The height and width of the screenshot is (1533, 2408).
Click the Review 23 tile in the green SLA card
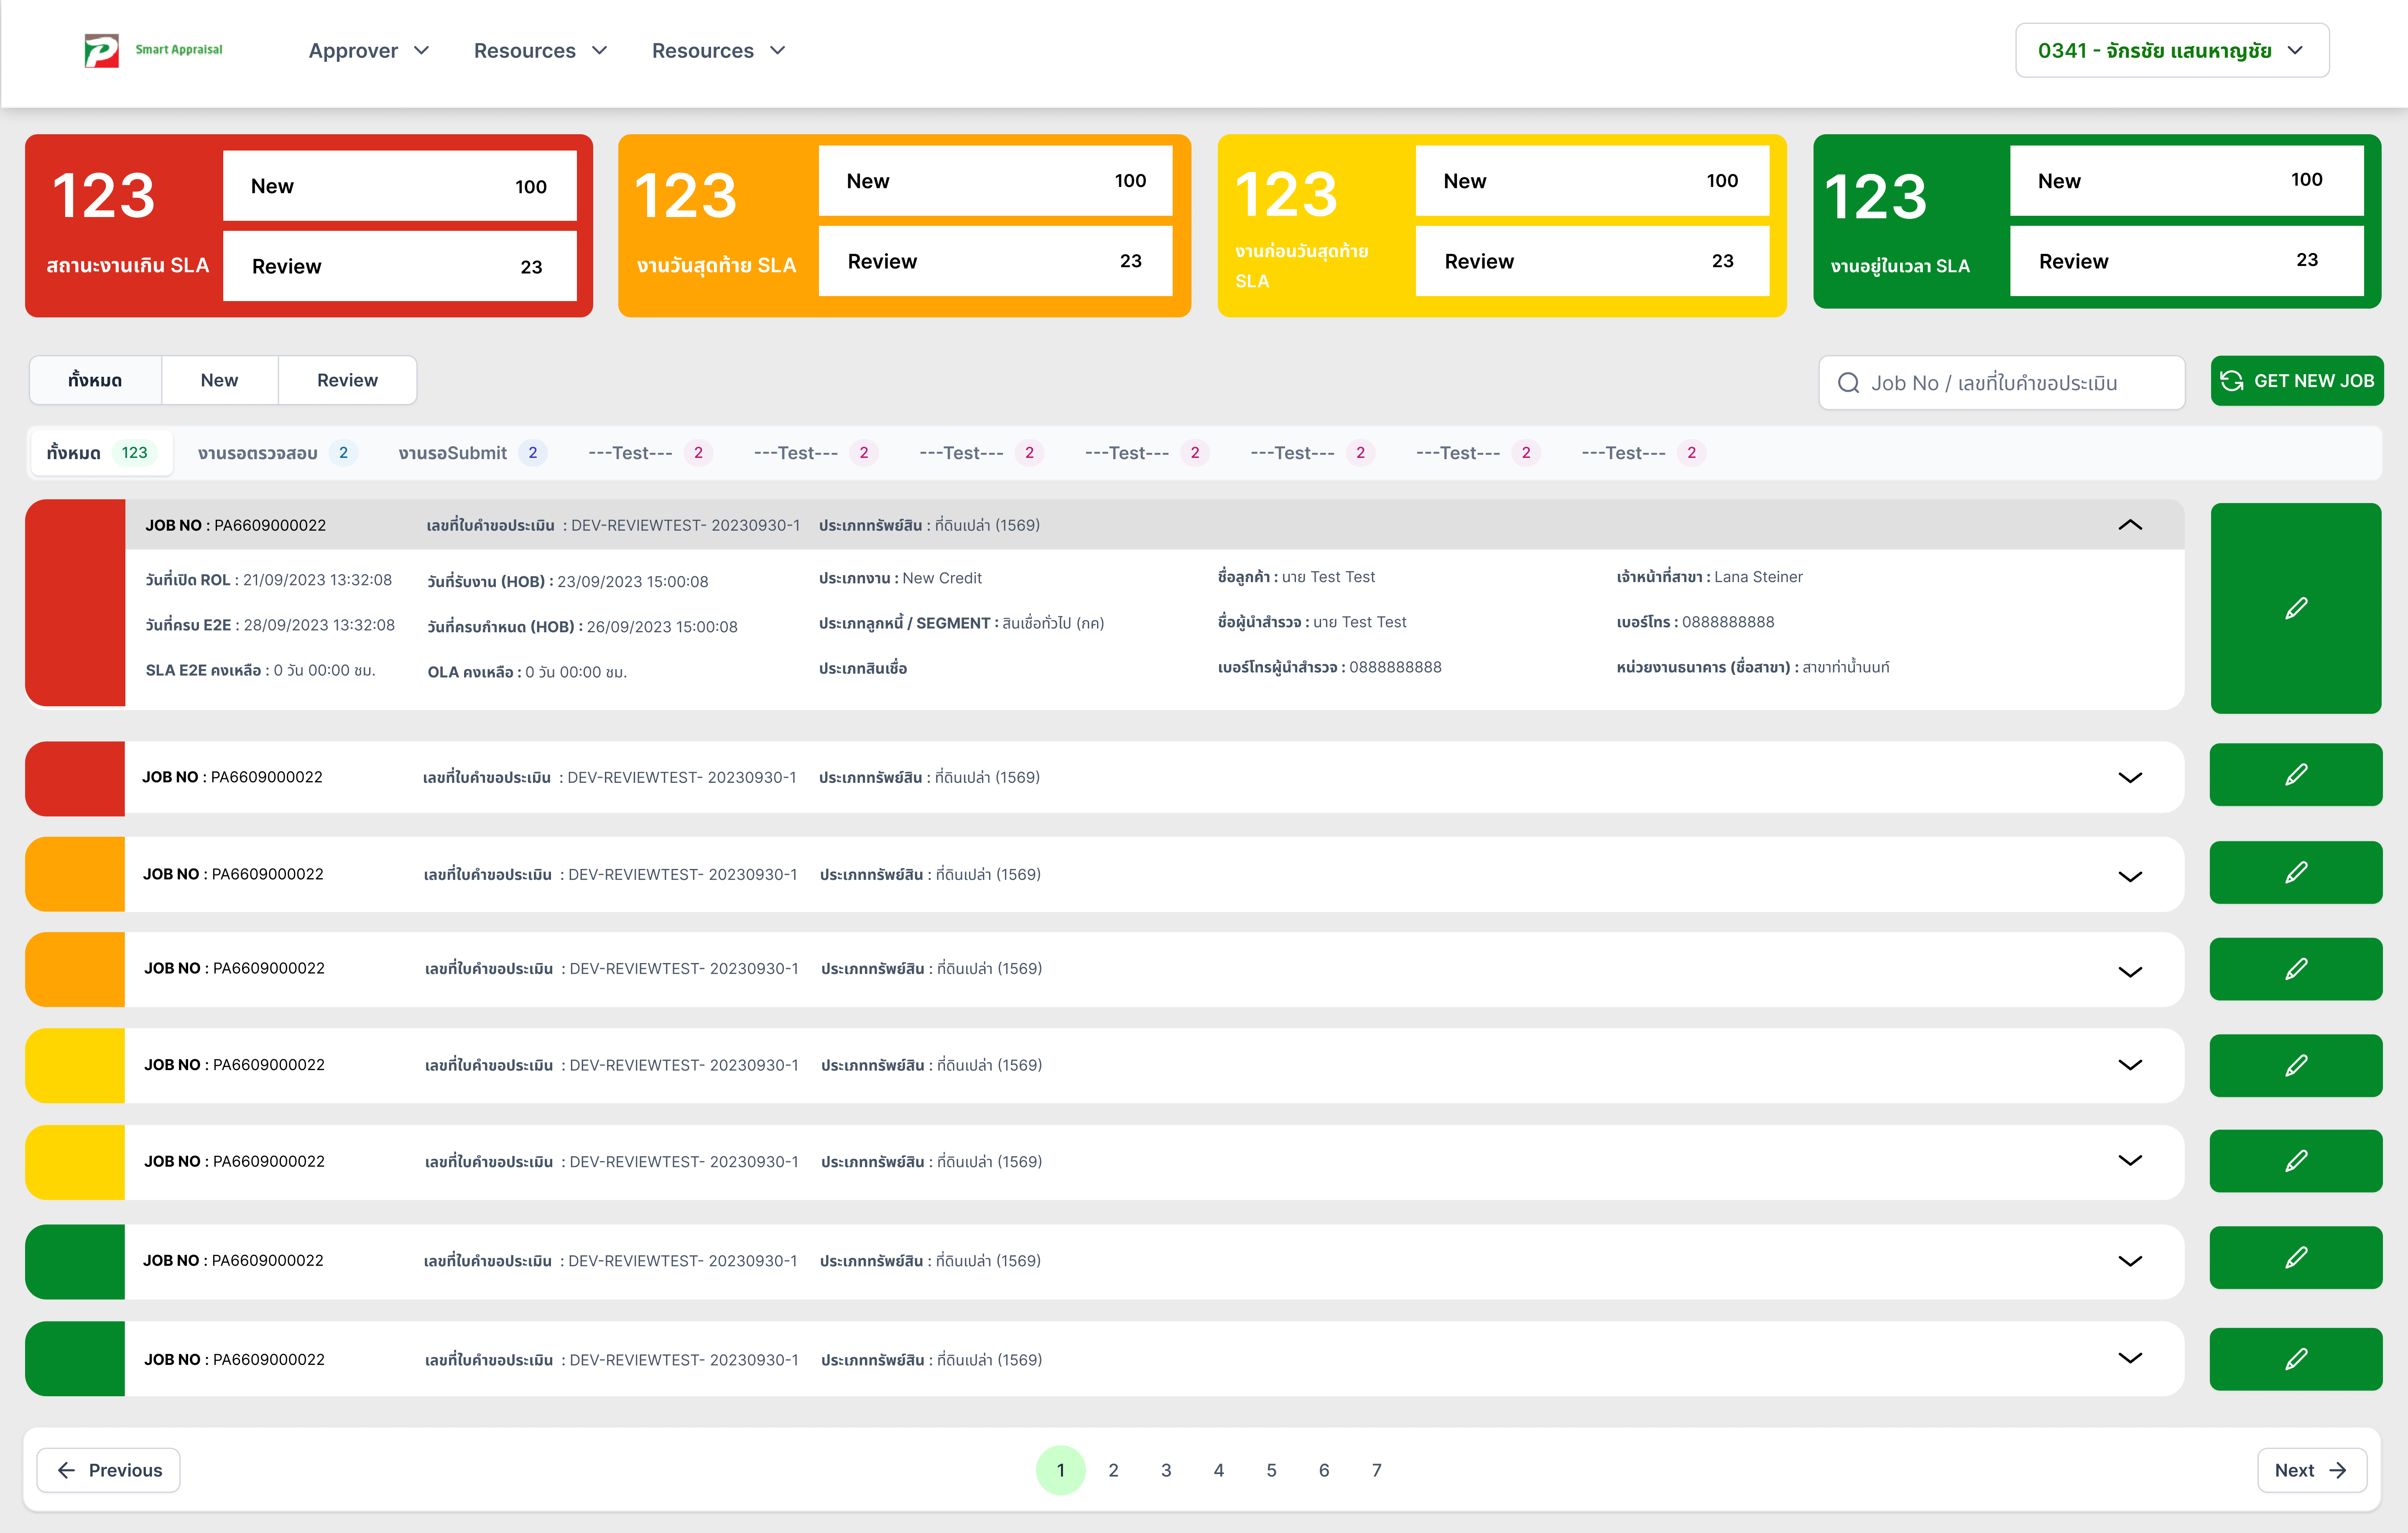tap(2186, 261)
